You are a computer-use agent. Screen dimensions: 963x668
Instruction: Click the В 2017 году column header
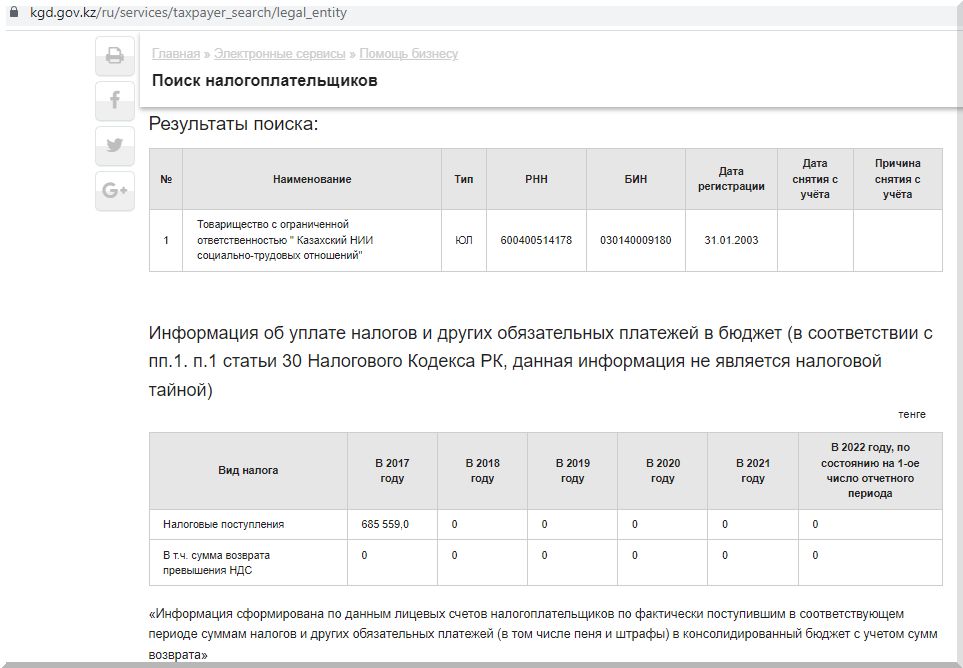click(392, 471)
